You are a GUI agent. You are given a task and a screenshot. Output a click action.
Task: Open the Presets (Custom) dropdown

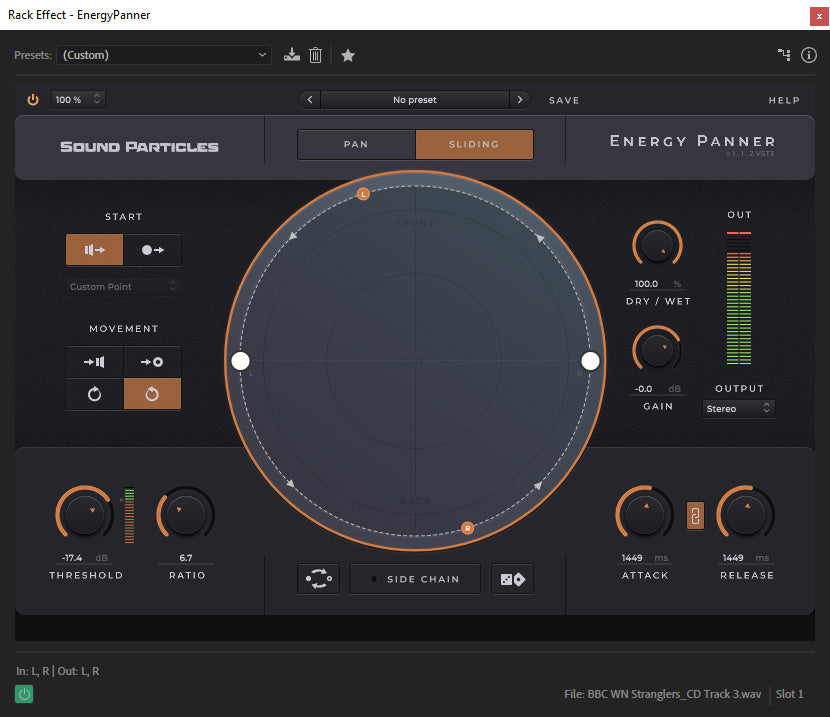pyautogui.click(x=164, y=55)
